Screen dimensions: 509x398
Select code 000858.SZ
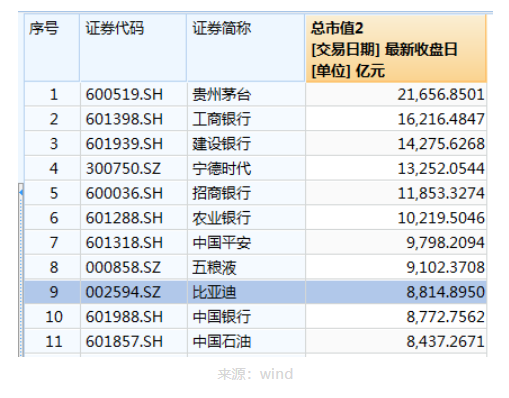click(x=123, y=267)
